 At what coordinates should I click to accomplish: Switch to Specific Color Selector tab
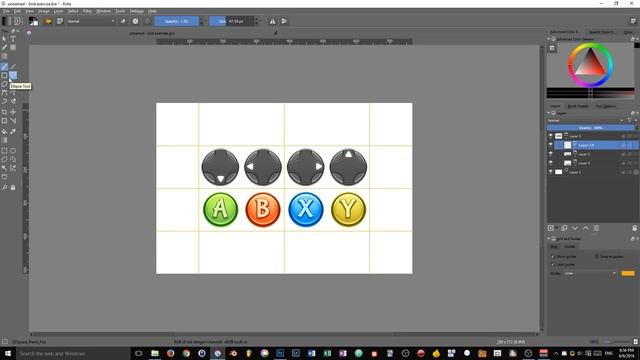(601, 32)
